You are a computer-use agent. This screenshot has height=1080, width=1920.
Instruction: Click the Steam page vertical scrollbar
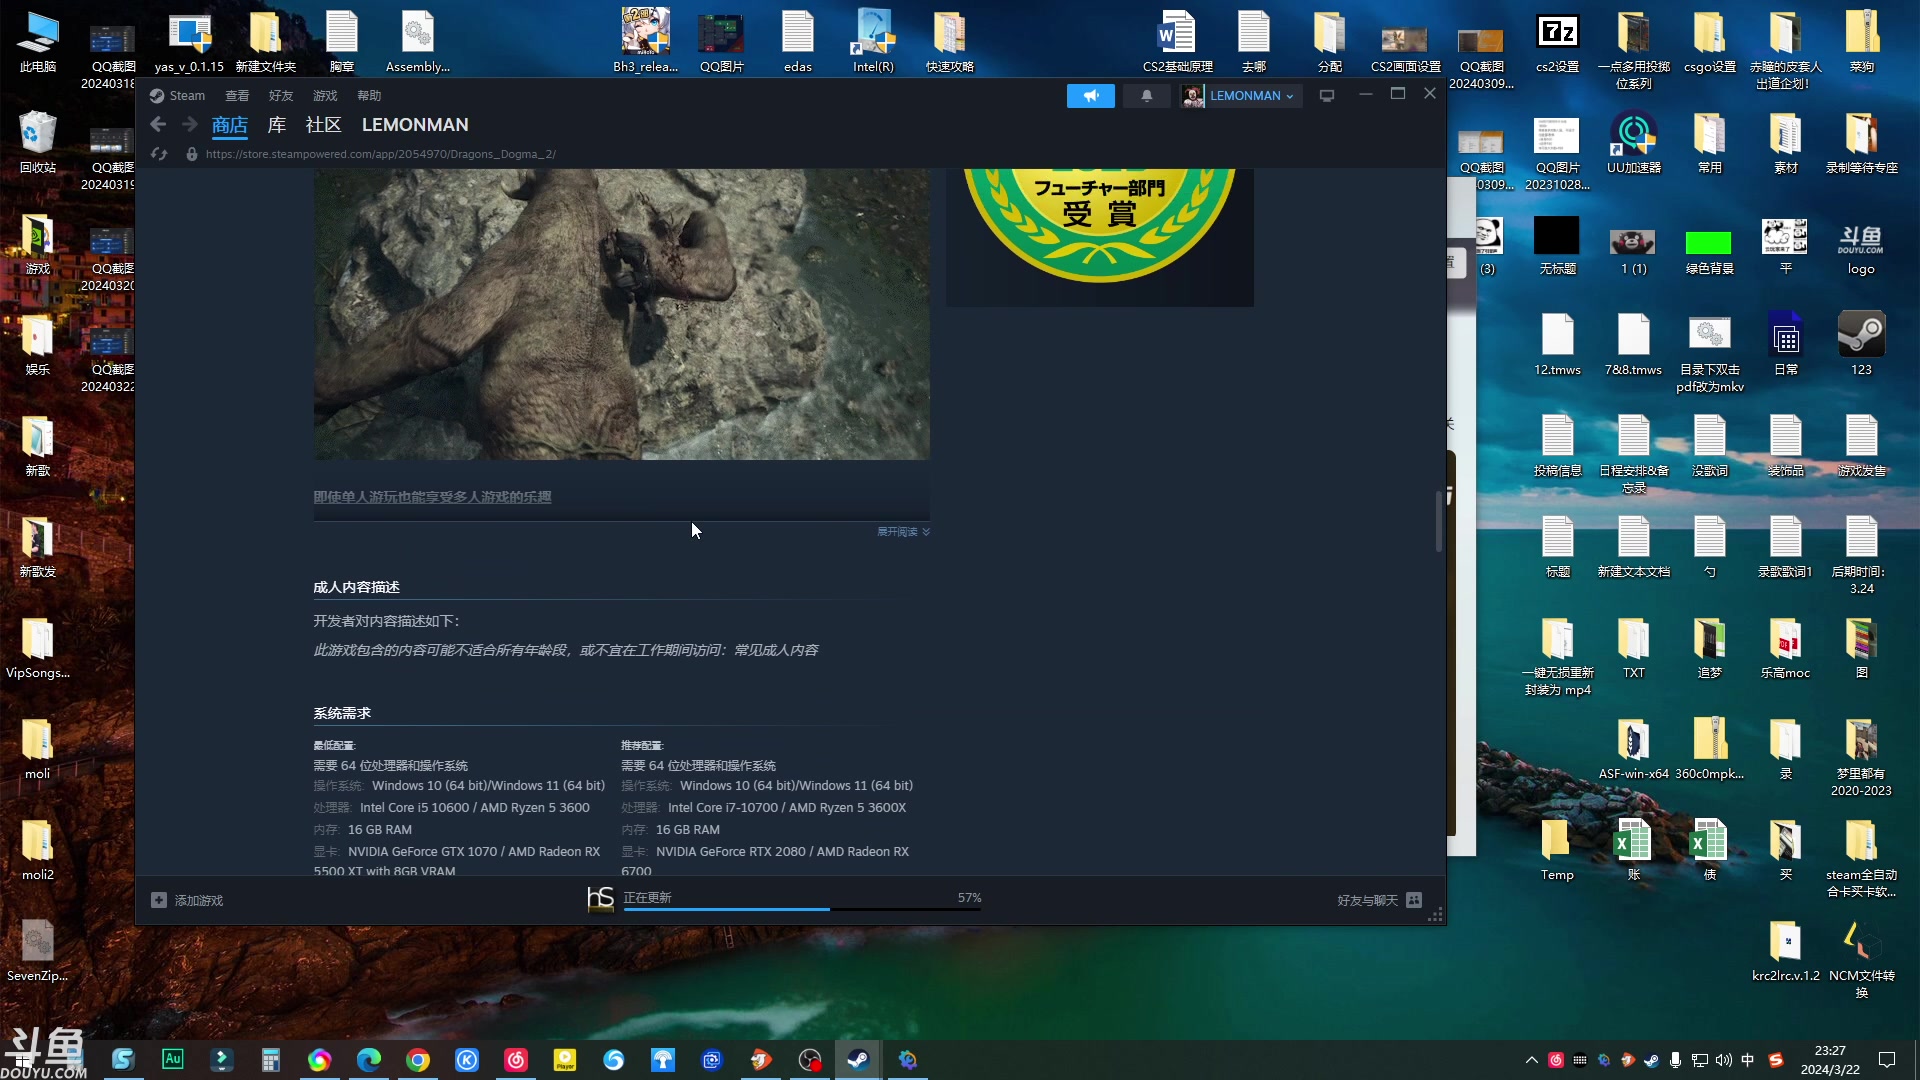(x=1439, y=520)
